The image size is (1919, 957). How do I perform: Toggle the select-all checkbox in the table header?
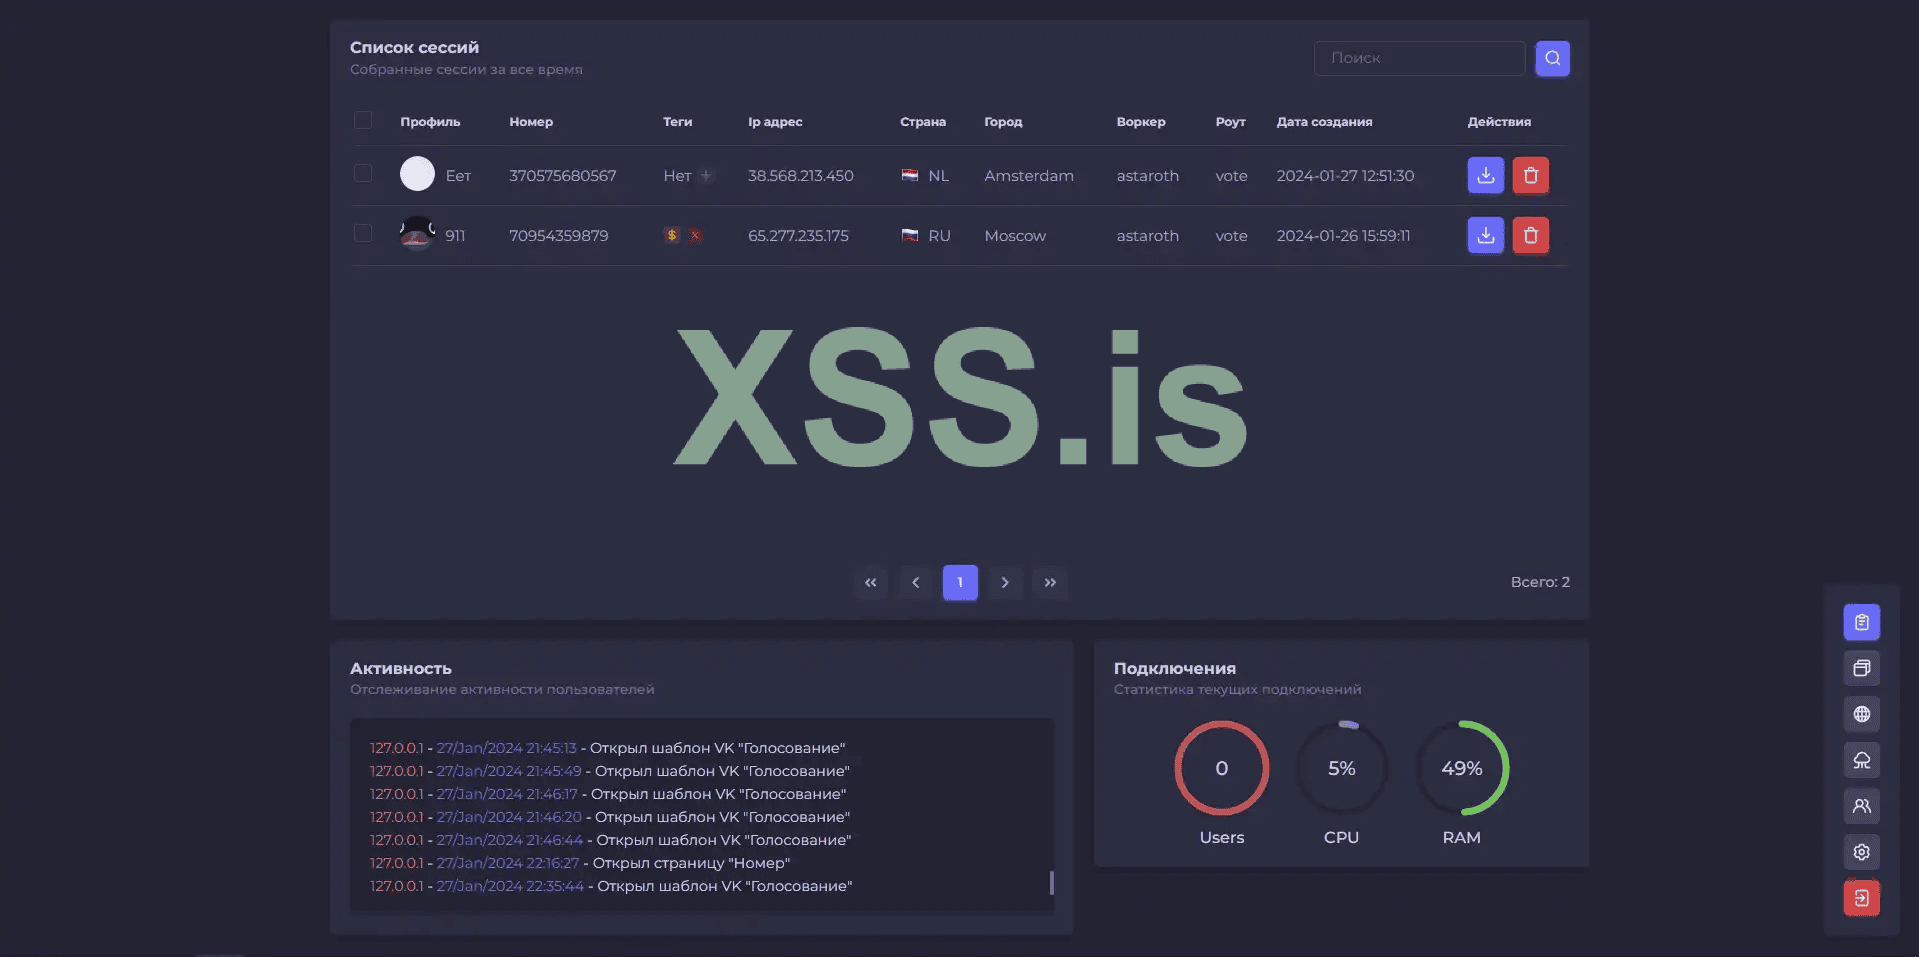pyautogui.click(x=363, y=120)
